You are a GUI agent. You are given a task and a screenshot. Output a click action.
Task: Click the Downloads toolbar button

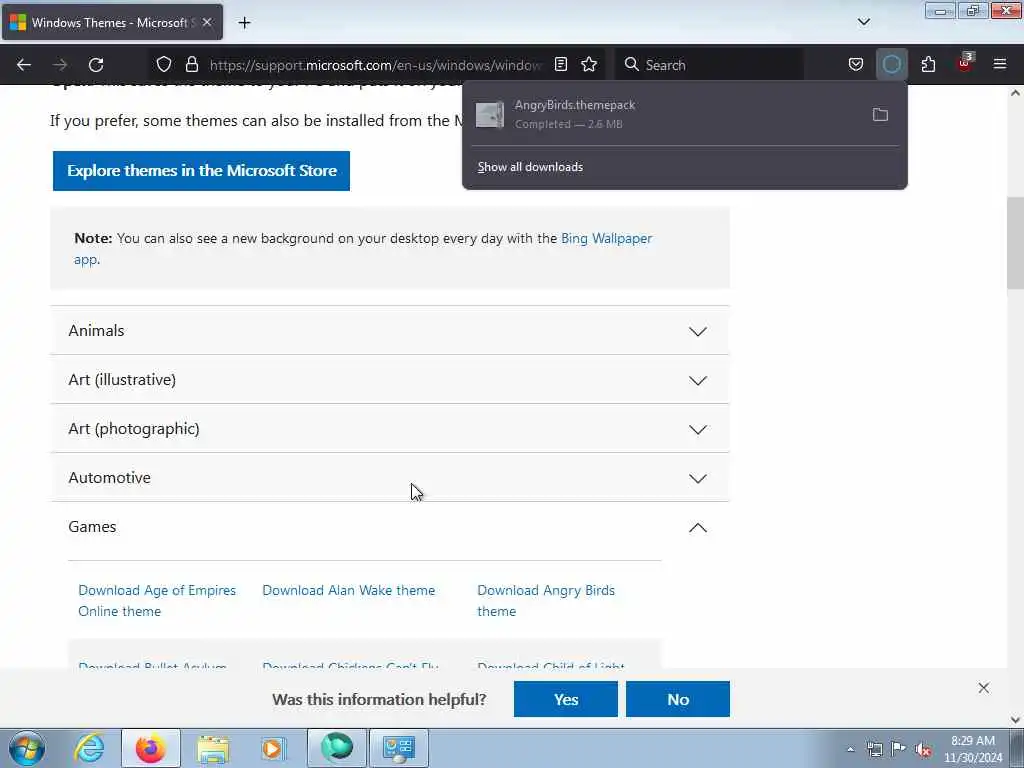pyautogui.click(x=891, y=65)
